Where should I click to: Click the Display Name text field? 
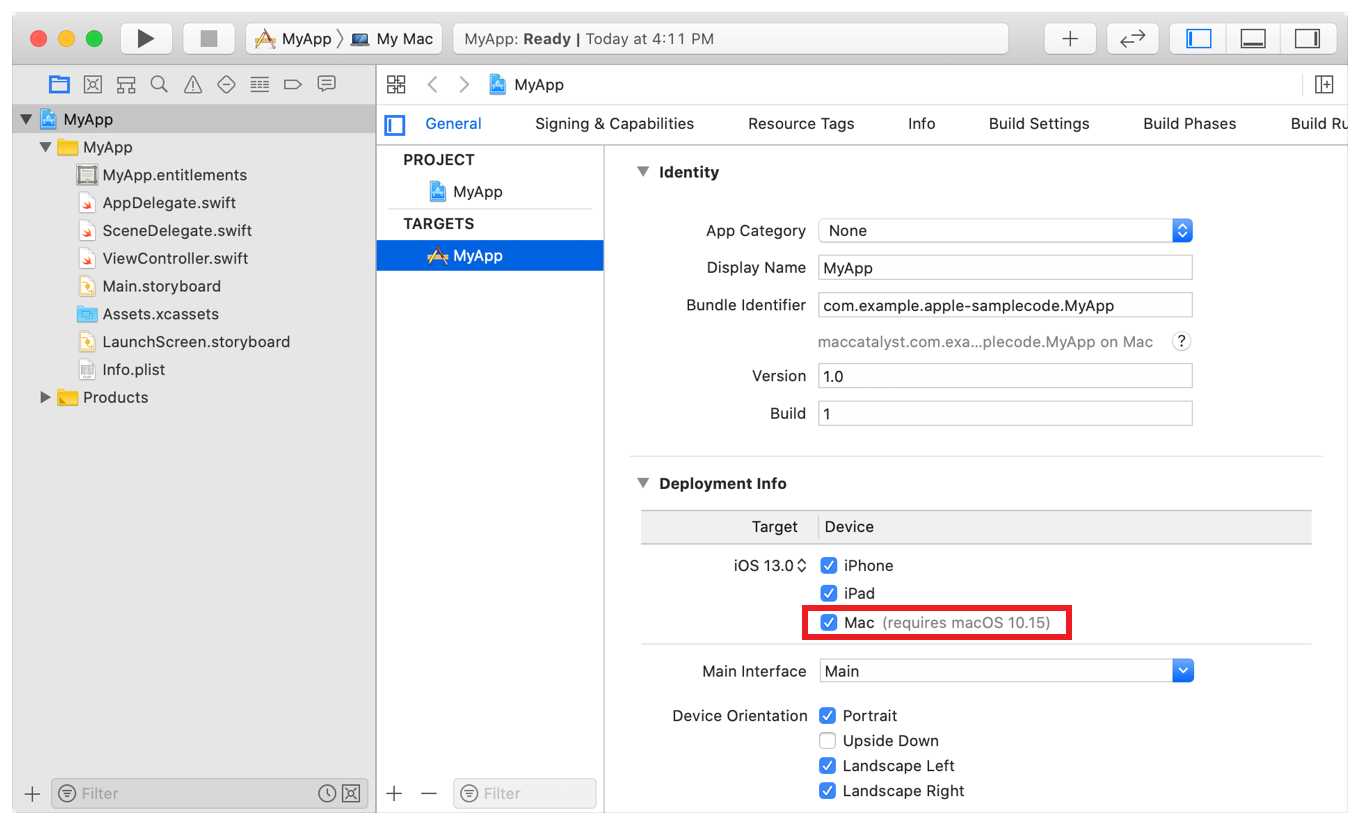click(1005, 268)
